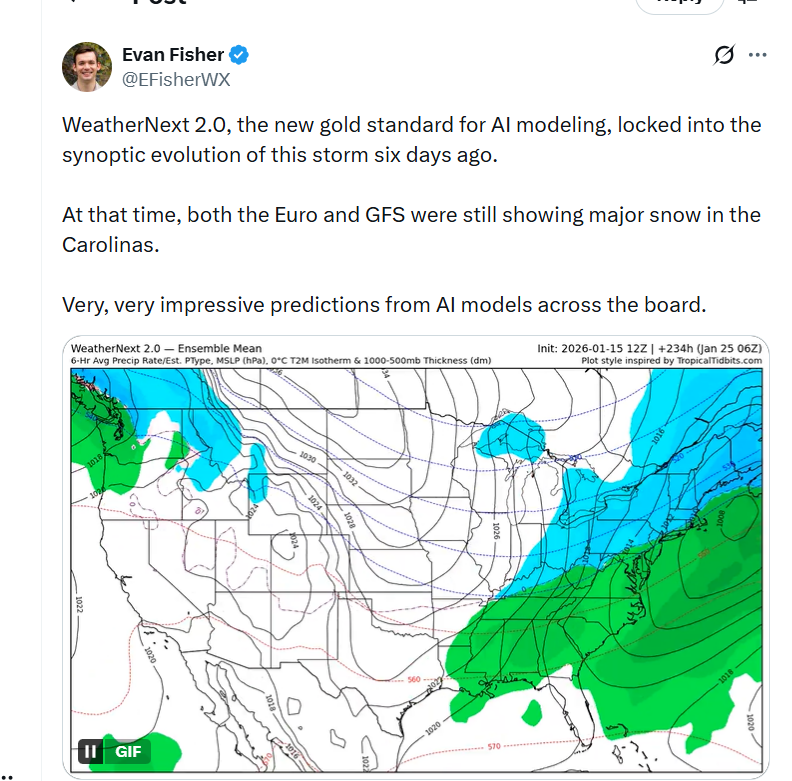The height and width of the screenshot is (781, 792).
Task: Pause the playing GIF
Action: coord(91,751)
